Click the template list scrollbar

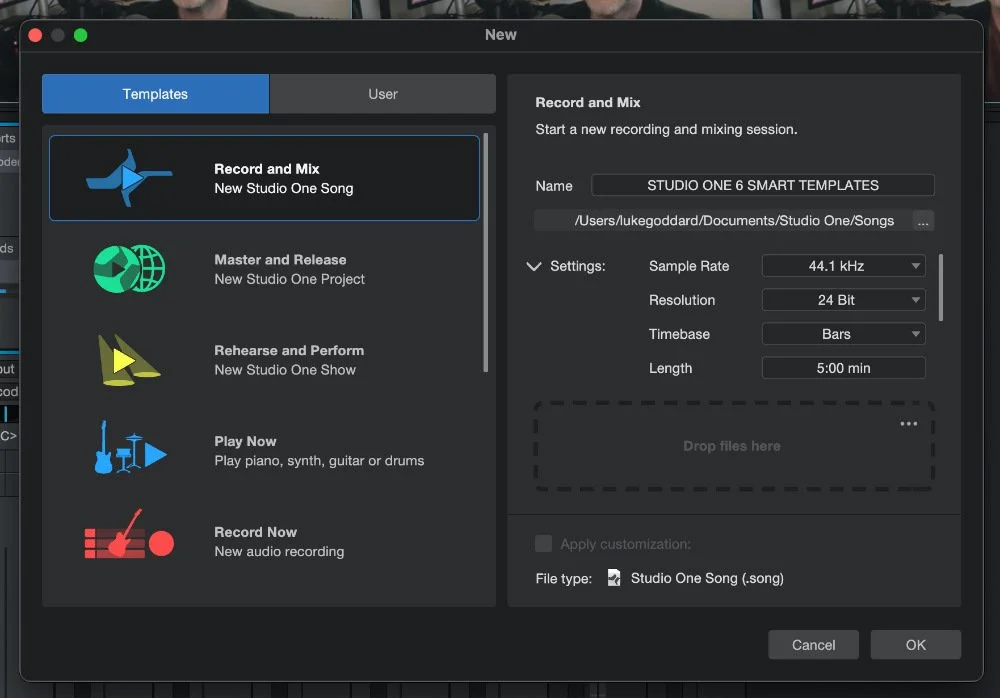[x=486, y=253]
